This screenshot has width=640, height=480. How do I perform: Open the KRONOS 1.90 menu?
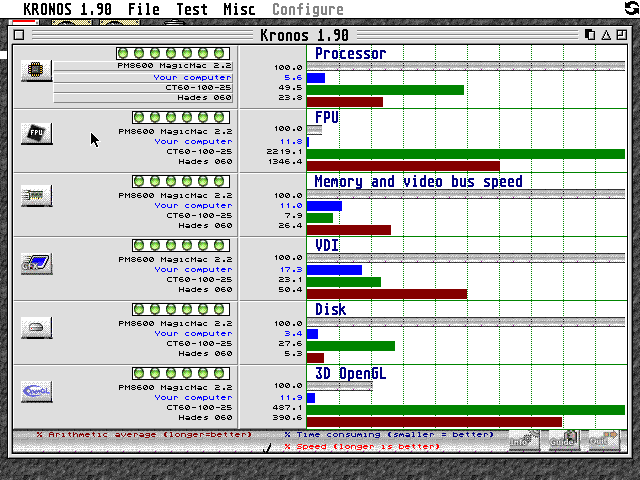(67, 9)
